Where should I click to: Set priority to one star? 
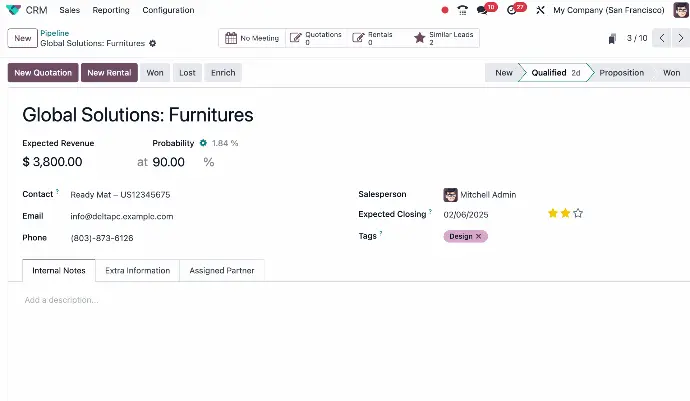[x=552, y=213]
